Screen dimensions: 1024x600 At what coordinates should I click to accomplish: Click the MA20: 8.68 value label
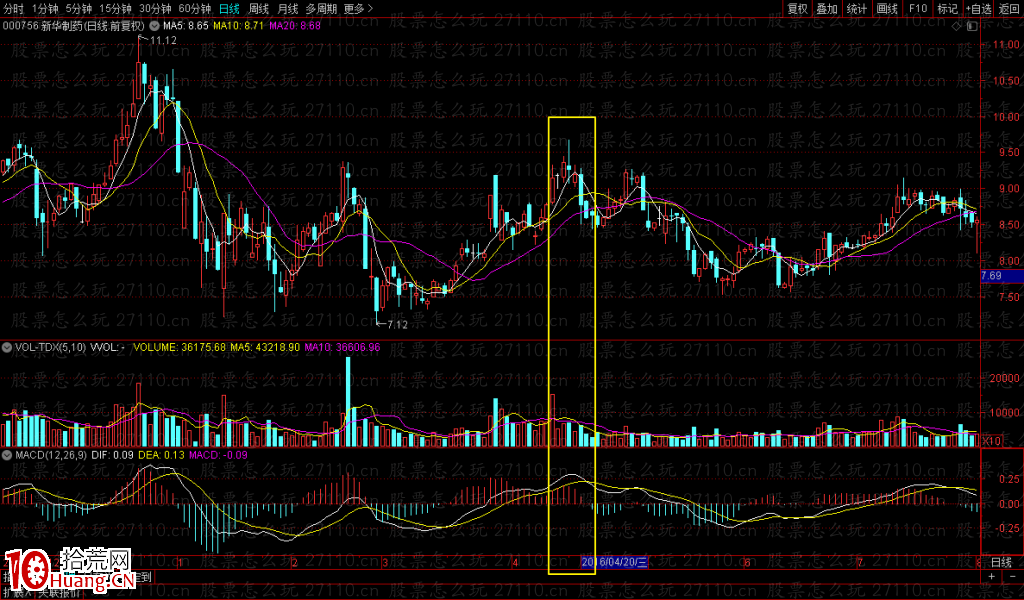tap(295, 26)
